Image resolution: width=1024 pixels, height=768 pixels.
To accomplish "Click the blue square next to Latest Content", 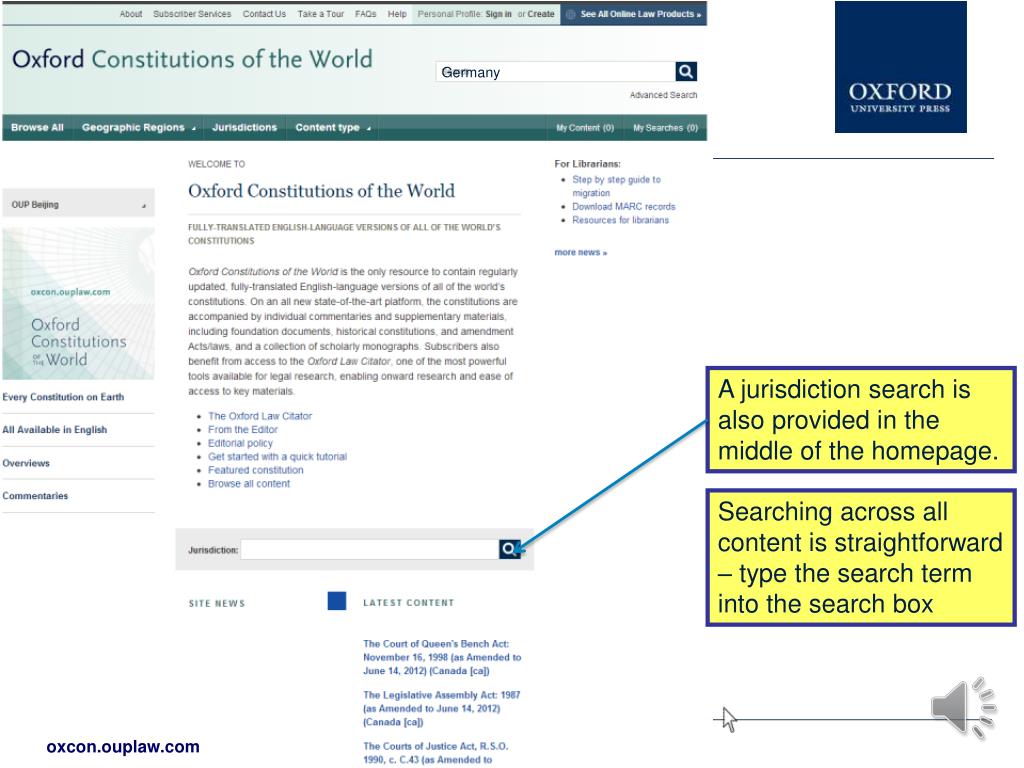I will [x=337, y=601].
